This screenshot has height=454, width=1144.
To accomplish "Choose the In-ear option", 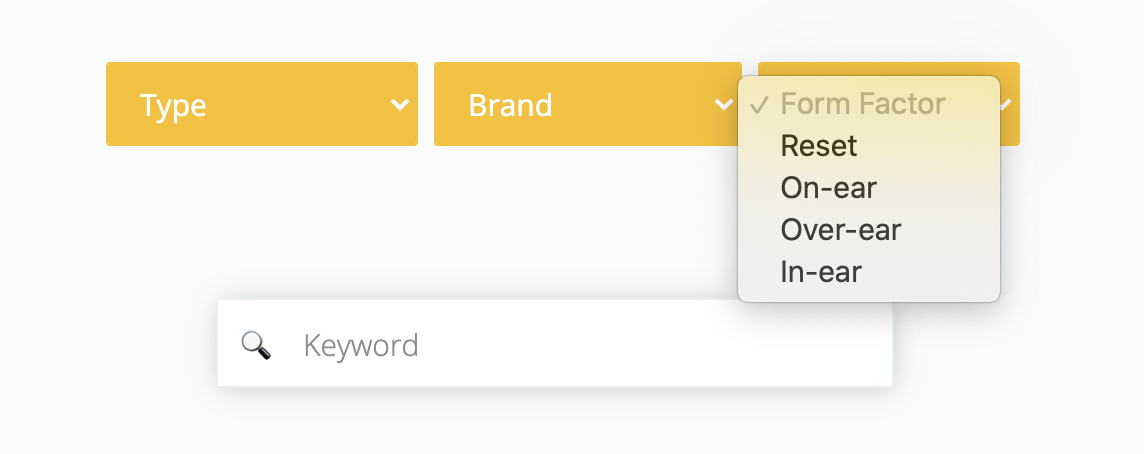I will (x=821, y=272).
